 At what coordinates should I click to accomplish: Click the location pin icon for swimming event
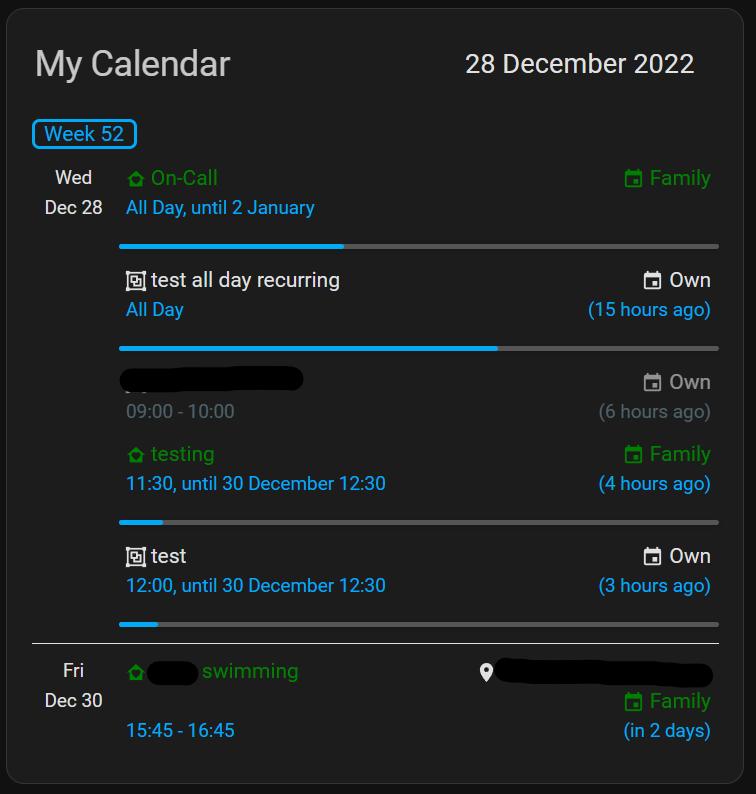click(486, 672)
